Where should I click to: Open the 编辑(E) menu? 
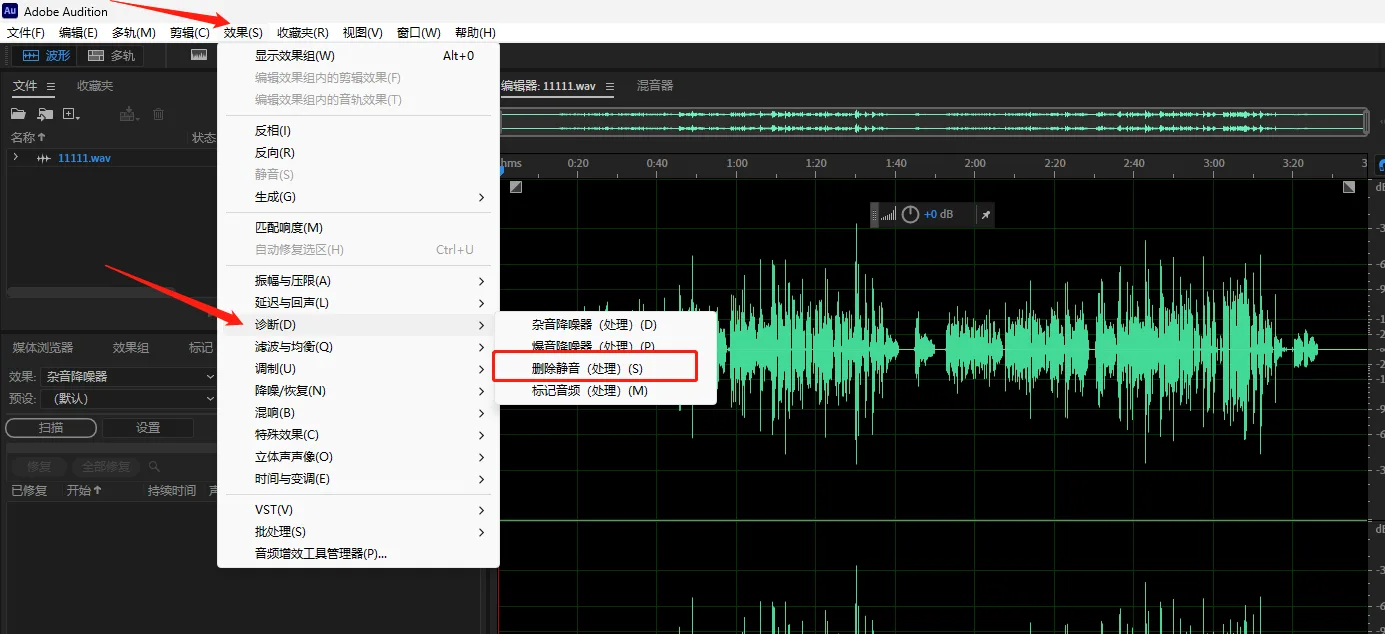click(x=78, y=33)
